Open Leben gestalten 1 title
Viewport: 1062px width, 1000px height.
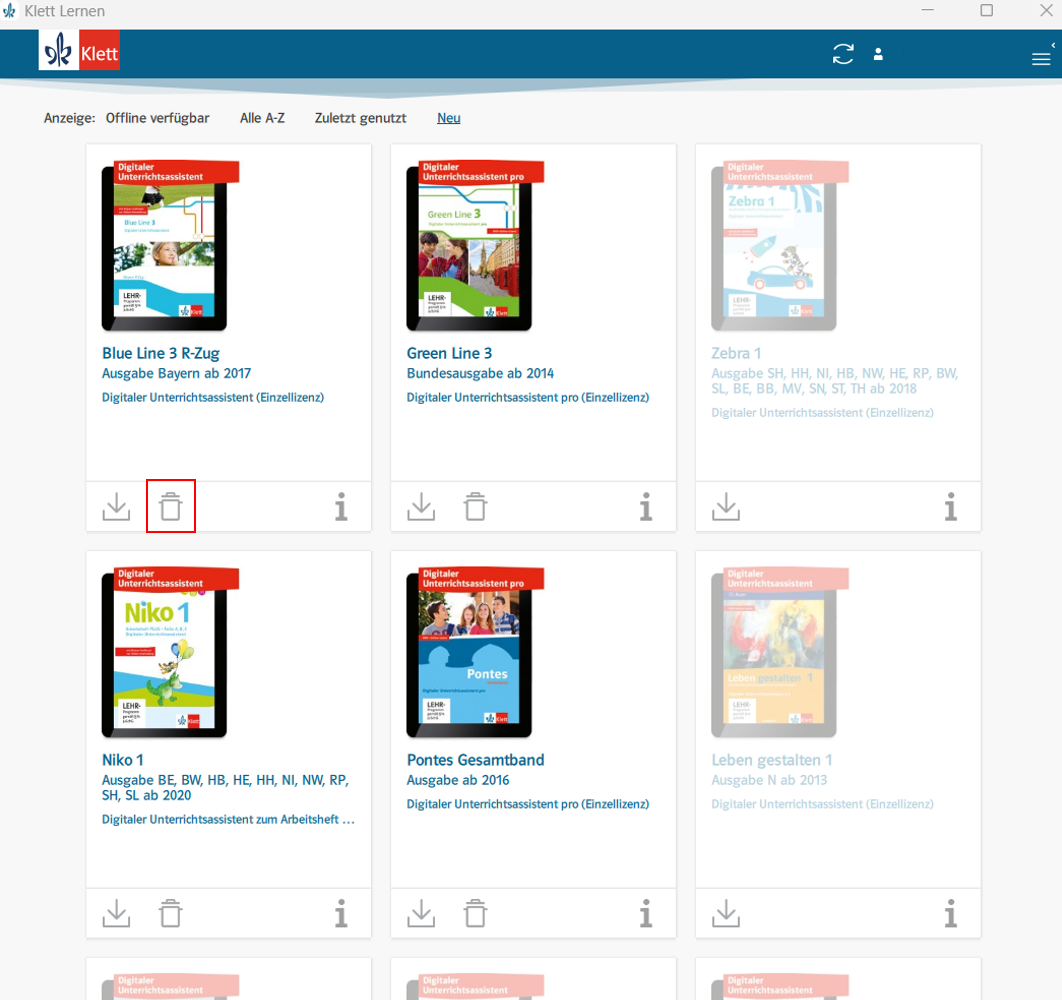coord(771,760)
